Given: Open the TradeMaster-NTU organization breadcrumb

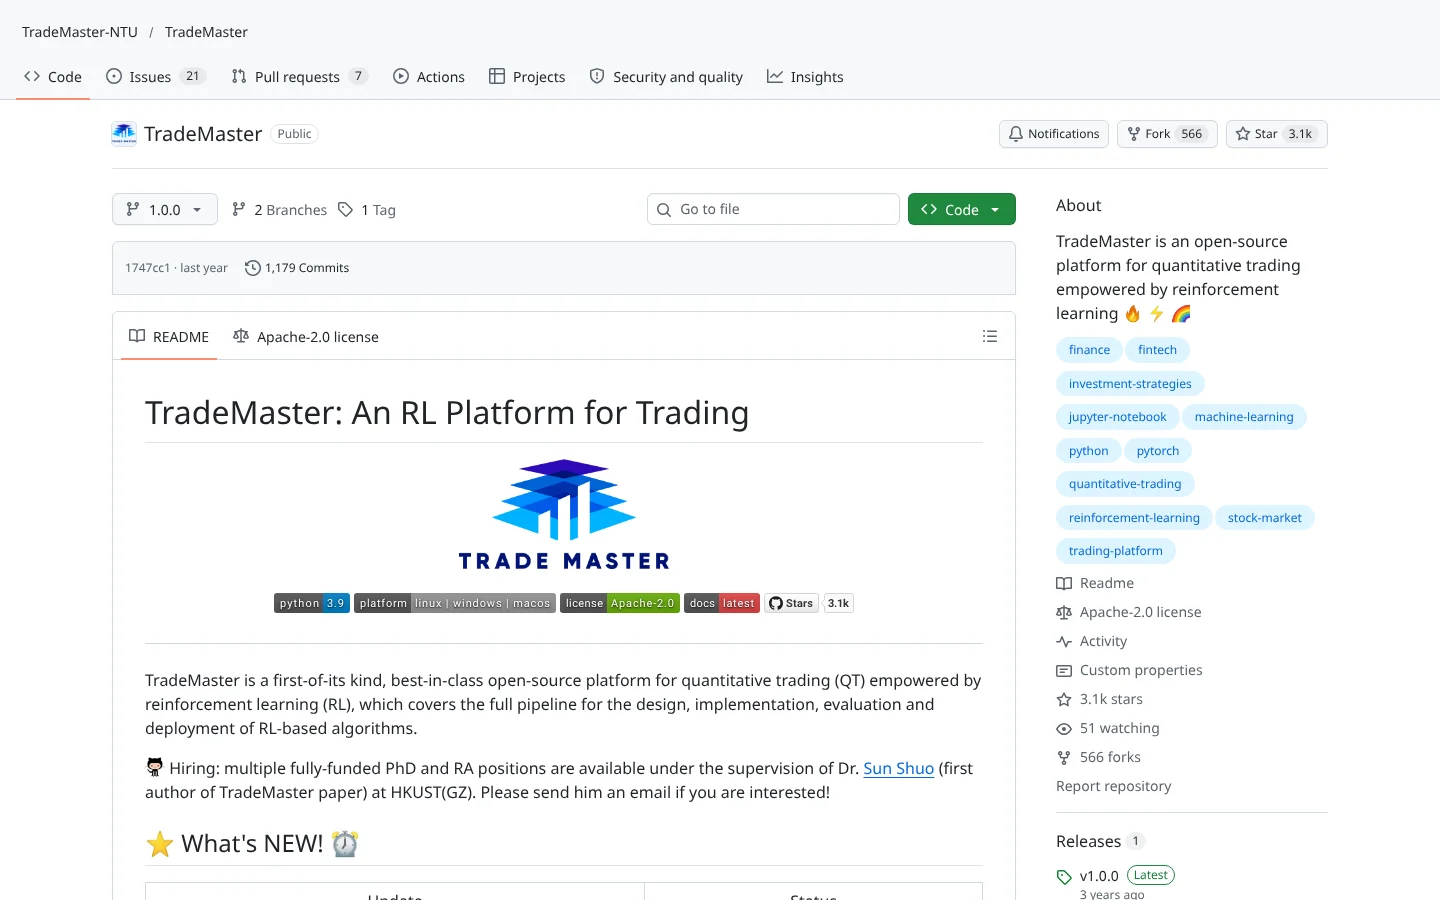Looking at the screenshot, I should tap(80, 32).
